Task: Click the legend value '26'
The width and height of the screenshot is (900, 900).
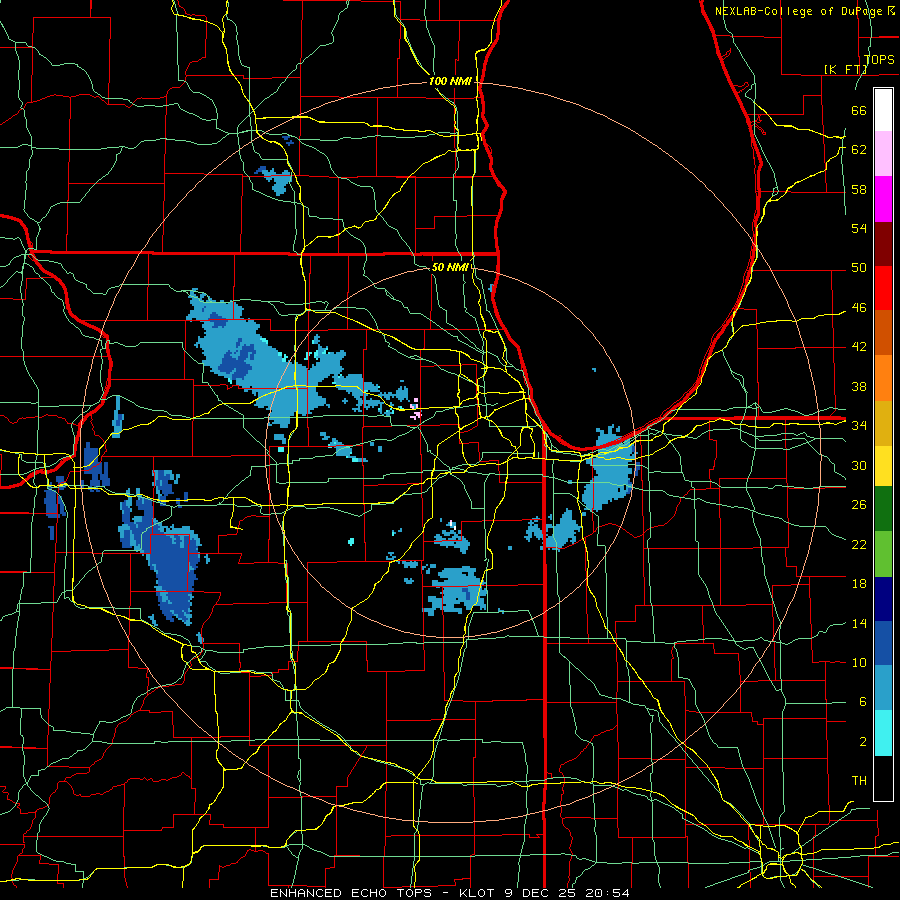Action: click(859, 505)
